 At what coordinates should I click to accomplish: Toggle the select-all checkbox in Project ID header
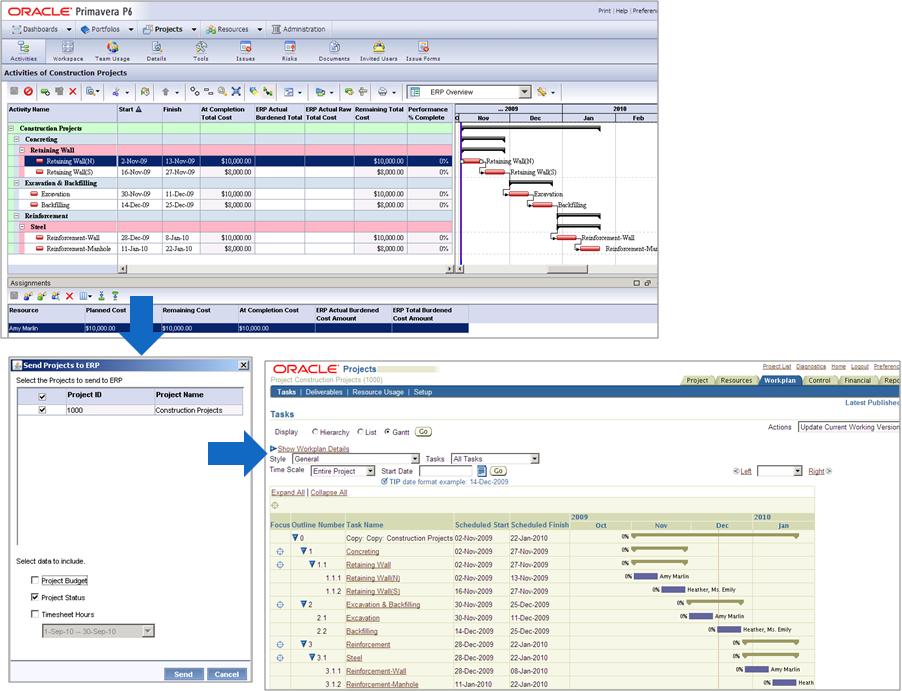pos(42,396)
